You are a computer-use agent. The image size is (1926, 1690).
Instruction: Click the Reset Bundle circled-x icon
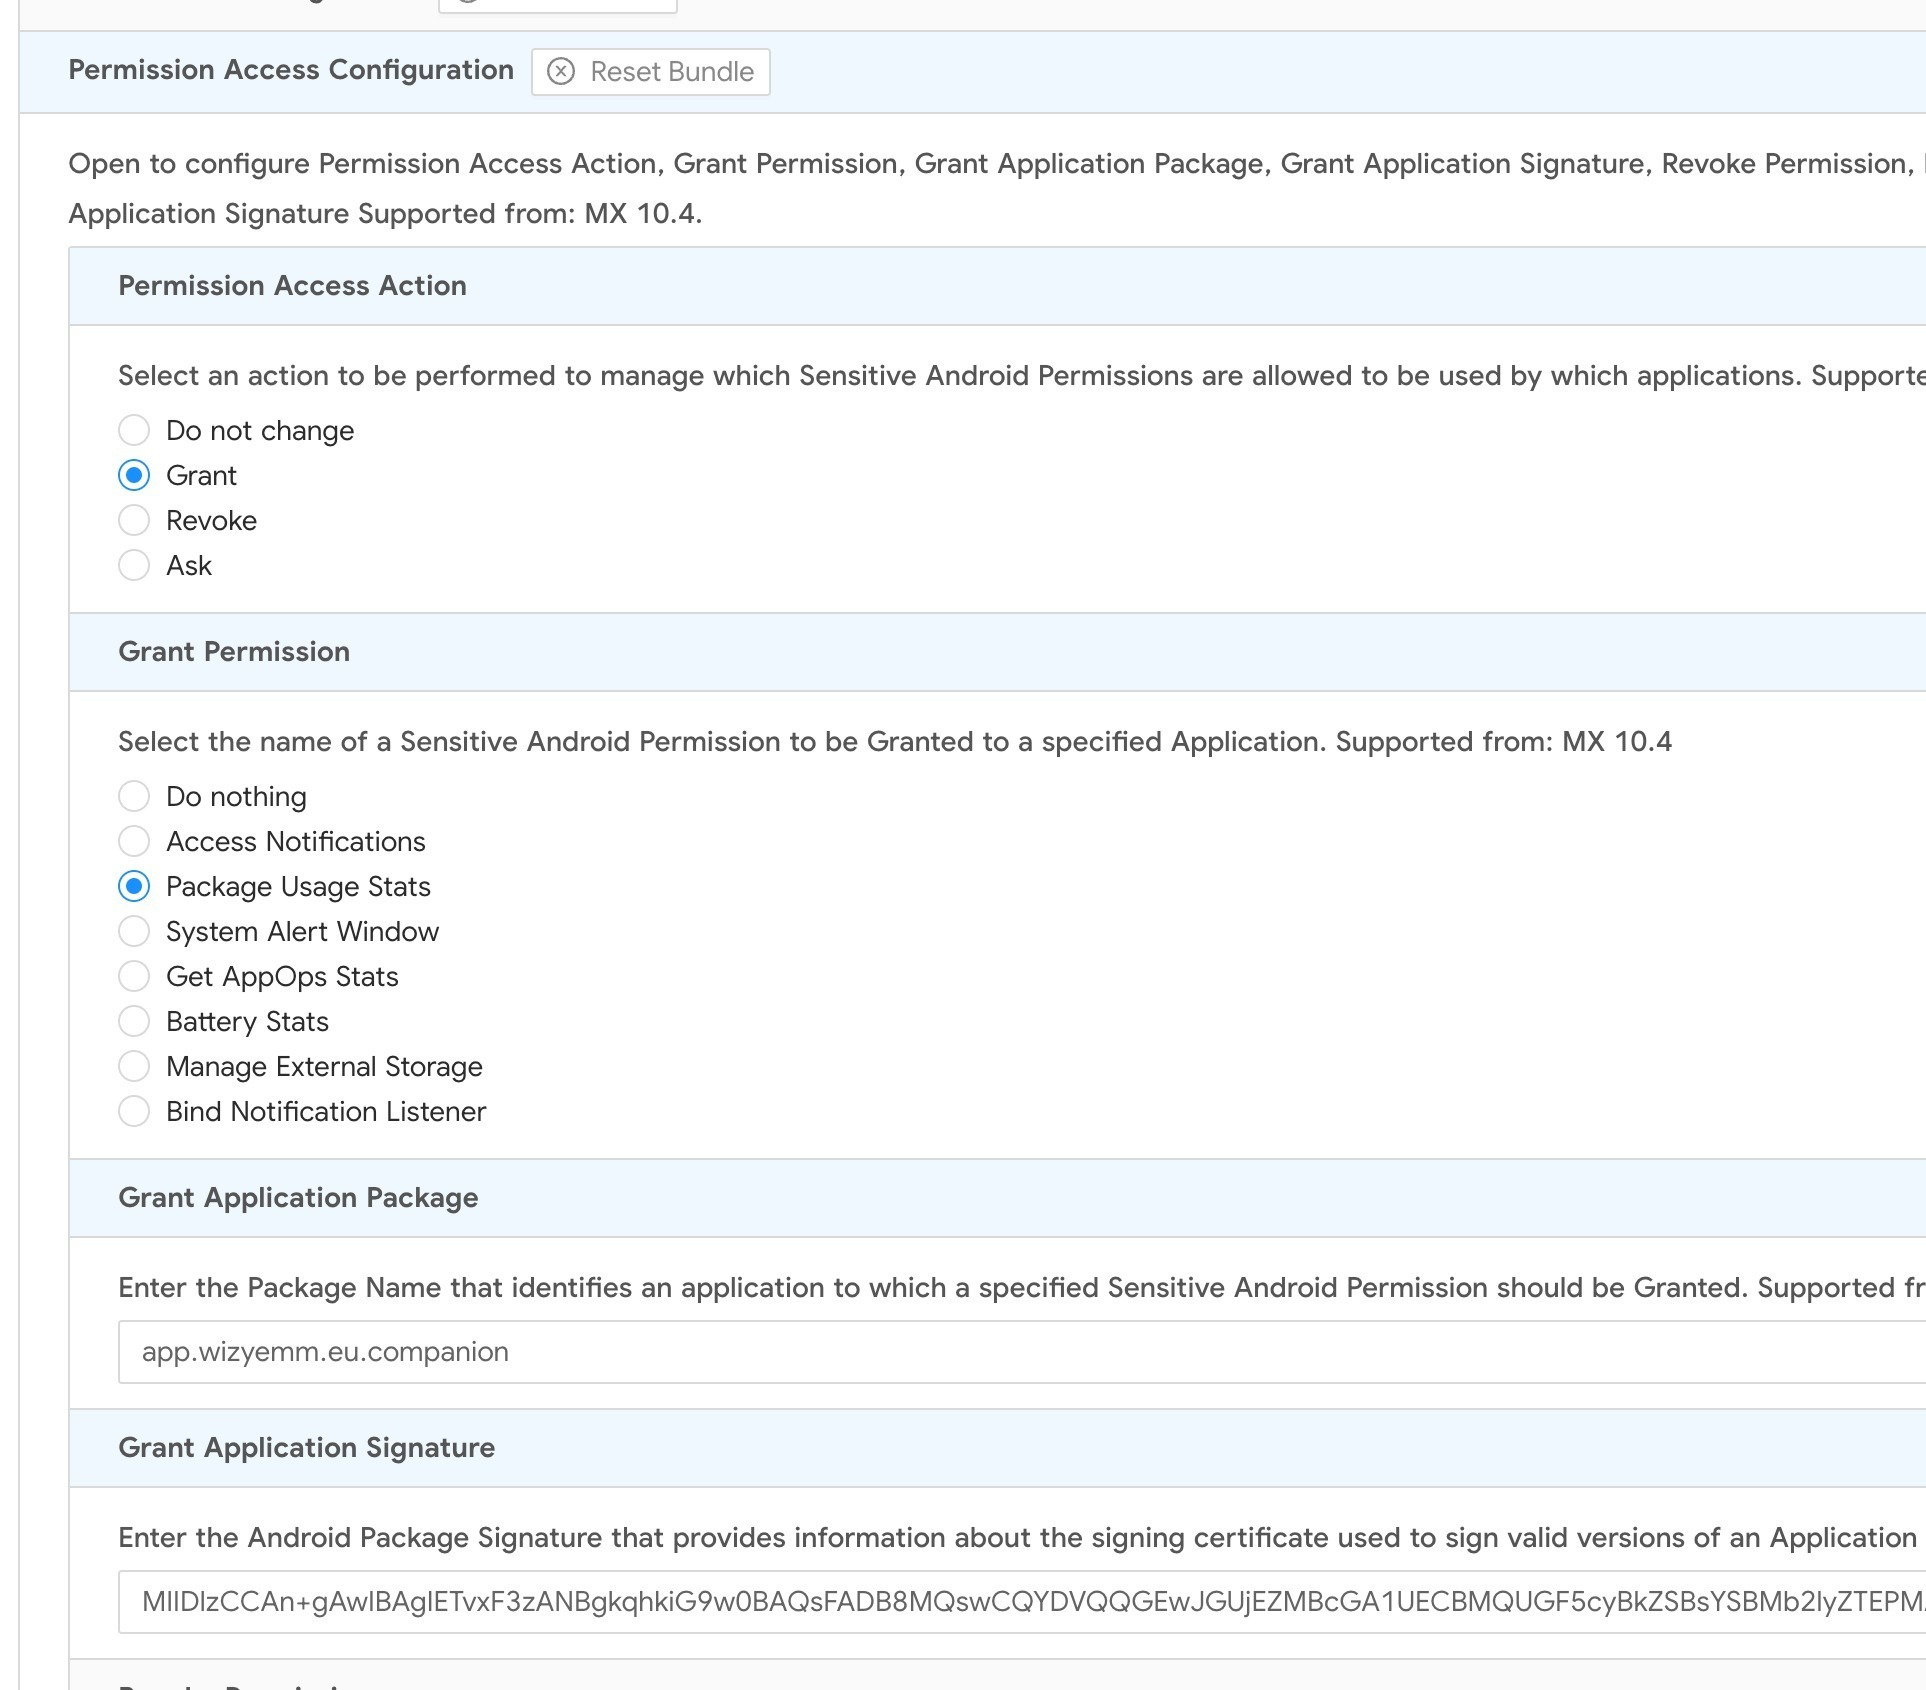(561, 72)
